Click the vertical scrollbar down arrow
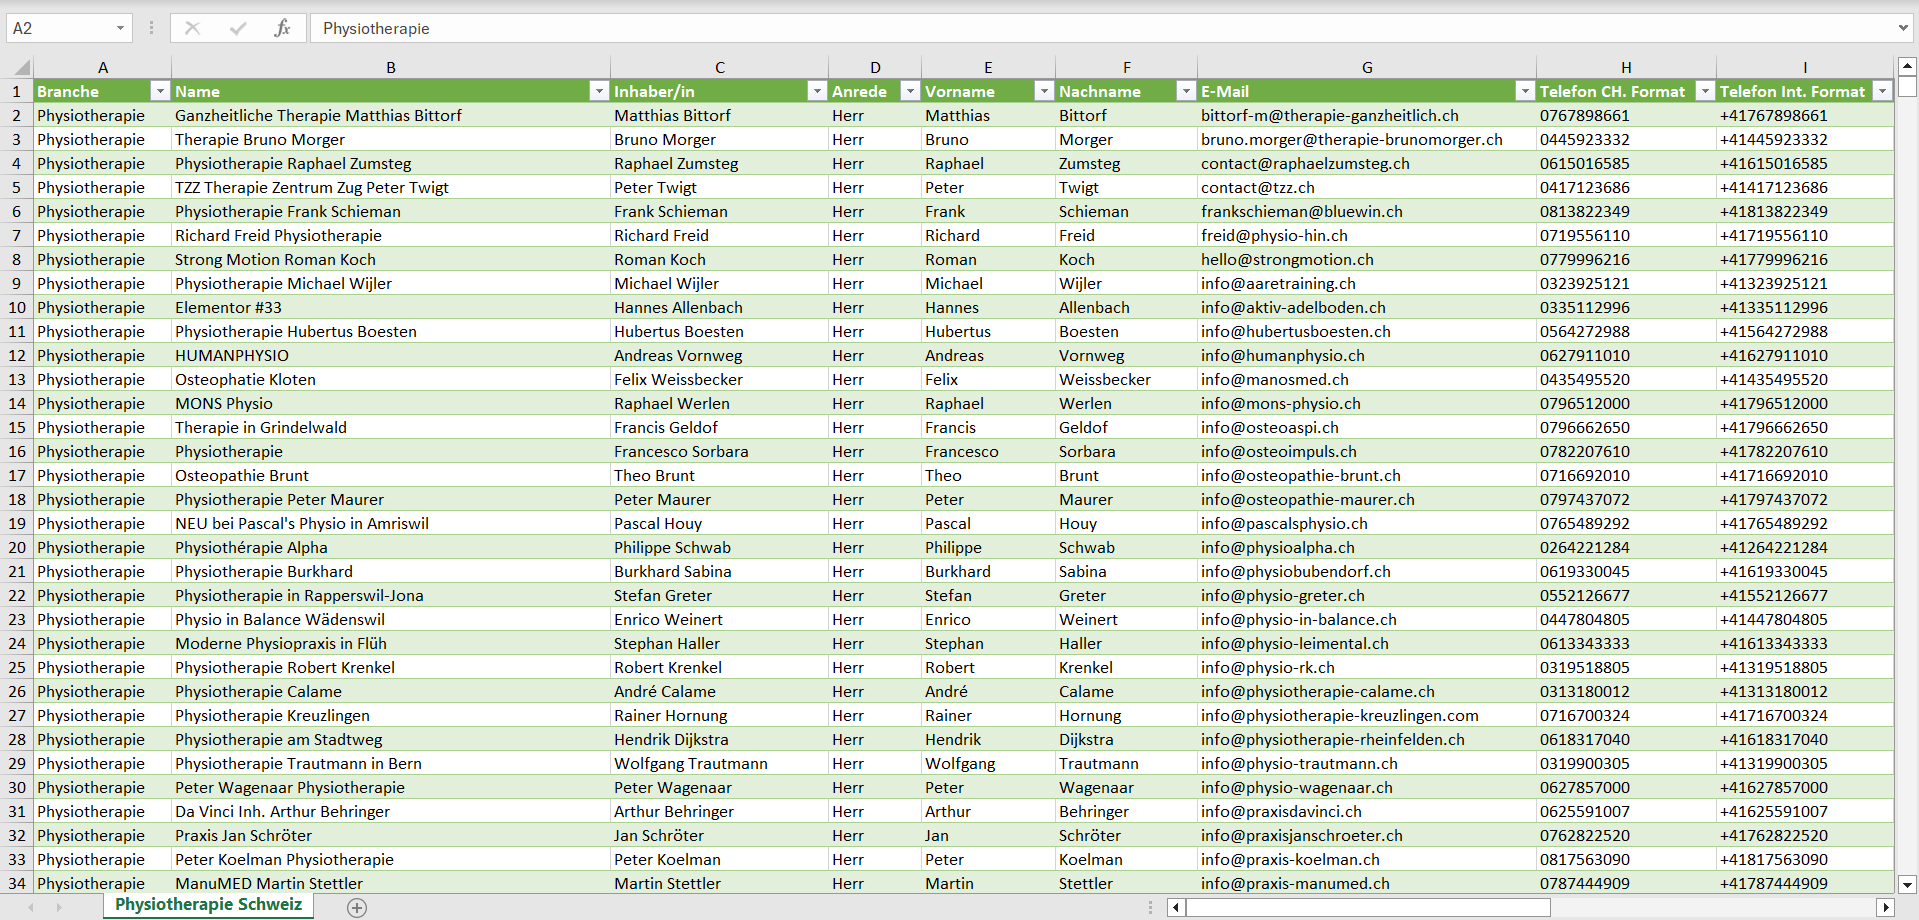This screenshot has width=1919, height=920. 1907,884
